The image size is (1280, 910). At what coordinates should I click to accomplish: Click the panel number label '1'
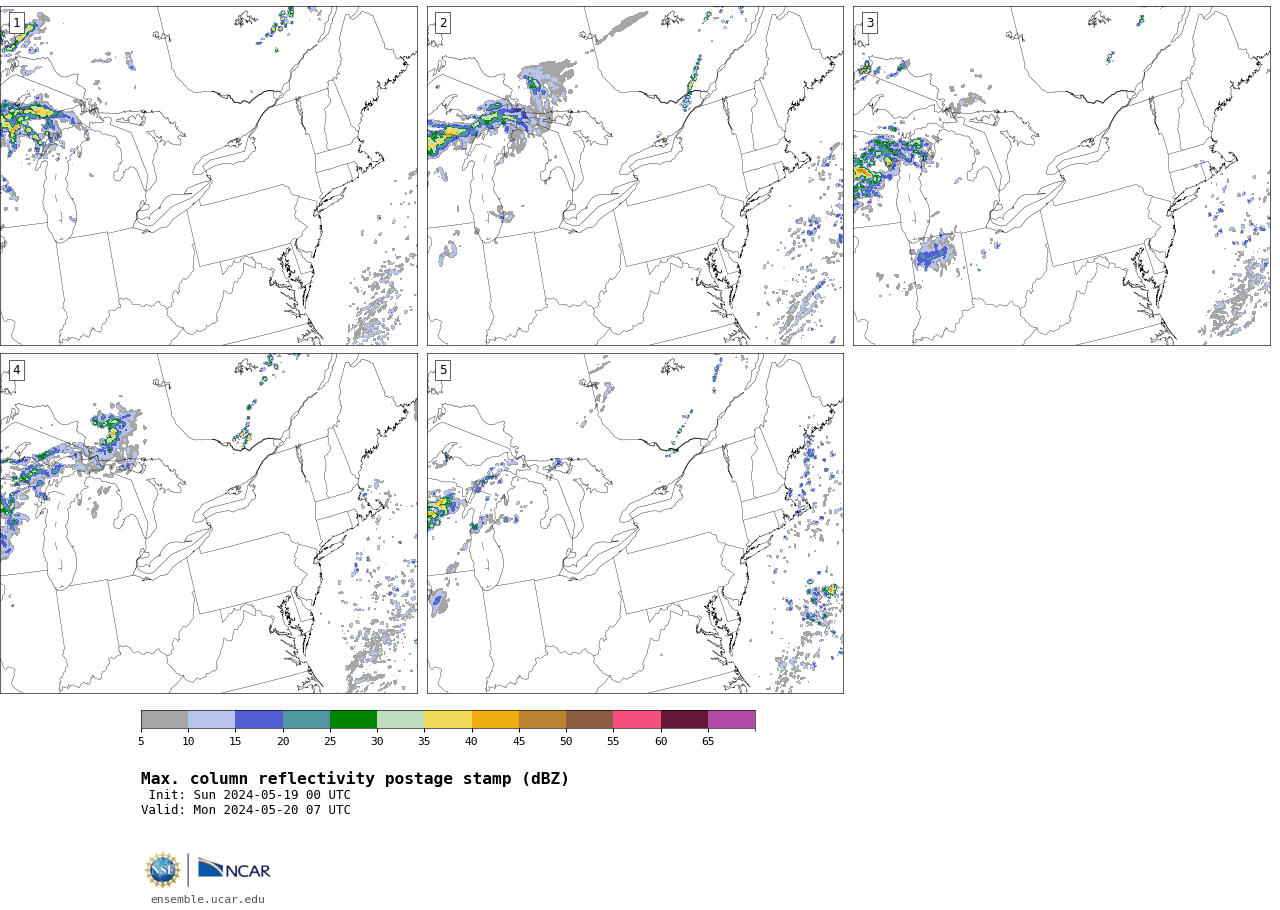16,23
